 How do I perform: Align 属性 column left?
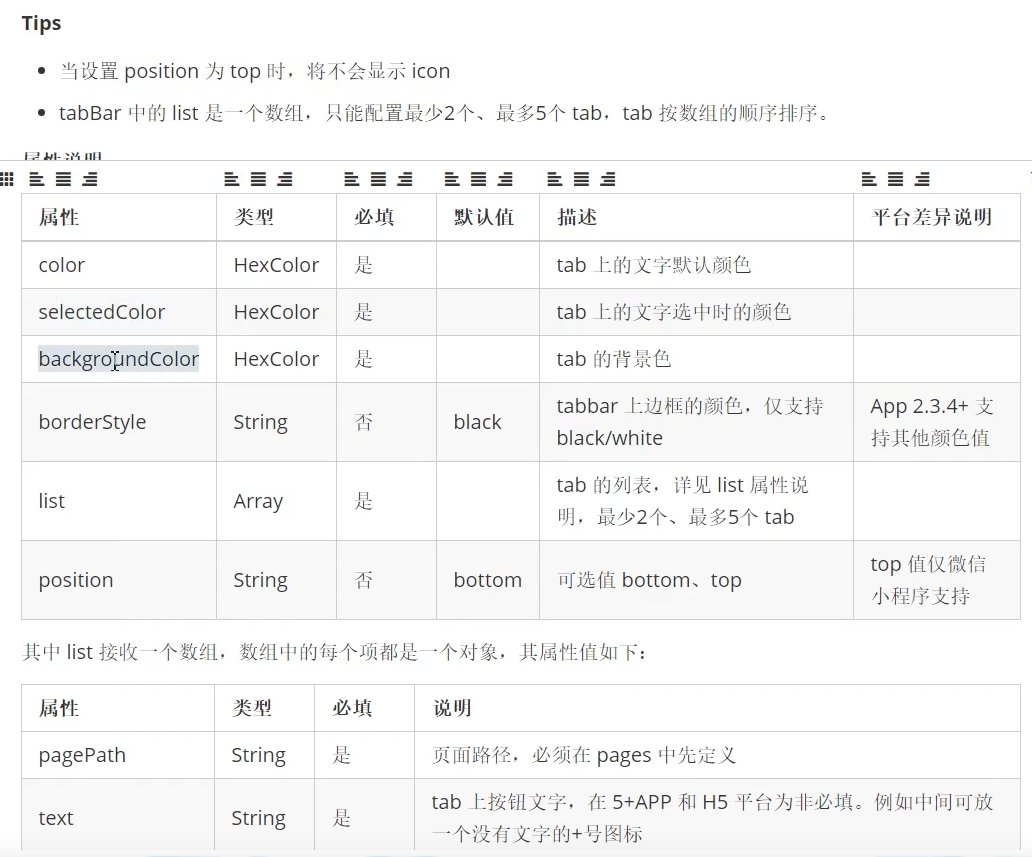click(37, 179)
